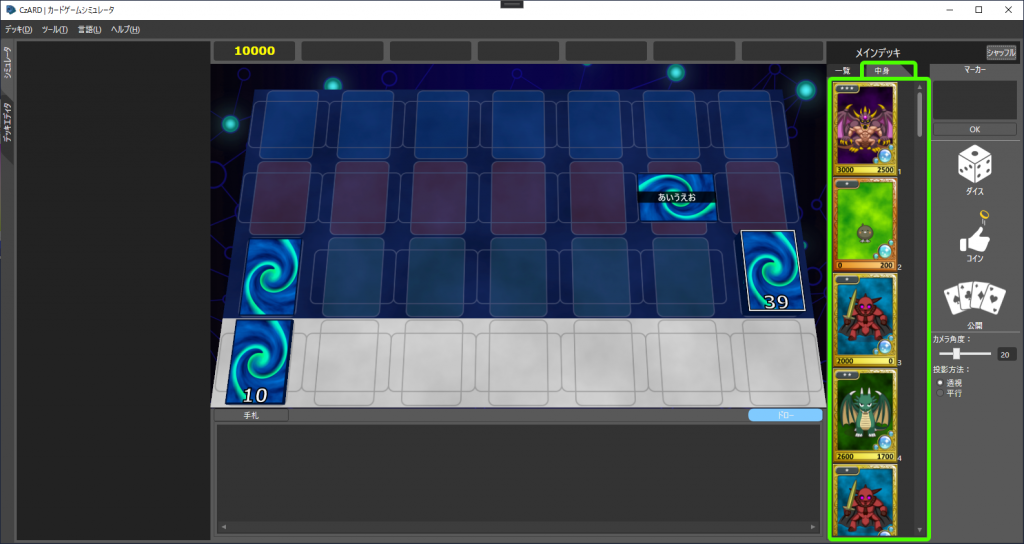Choose 平行 parallel projection
1024x544 pixels.
pyautogui.click(x=940, y=393)
